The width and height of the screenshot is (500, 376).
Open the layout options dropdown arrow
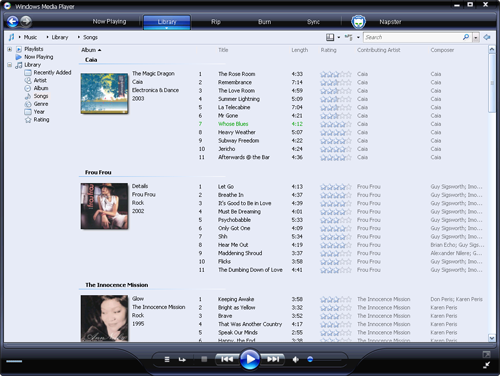click(x=339, y=37)
